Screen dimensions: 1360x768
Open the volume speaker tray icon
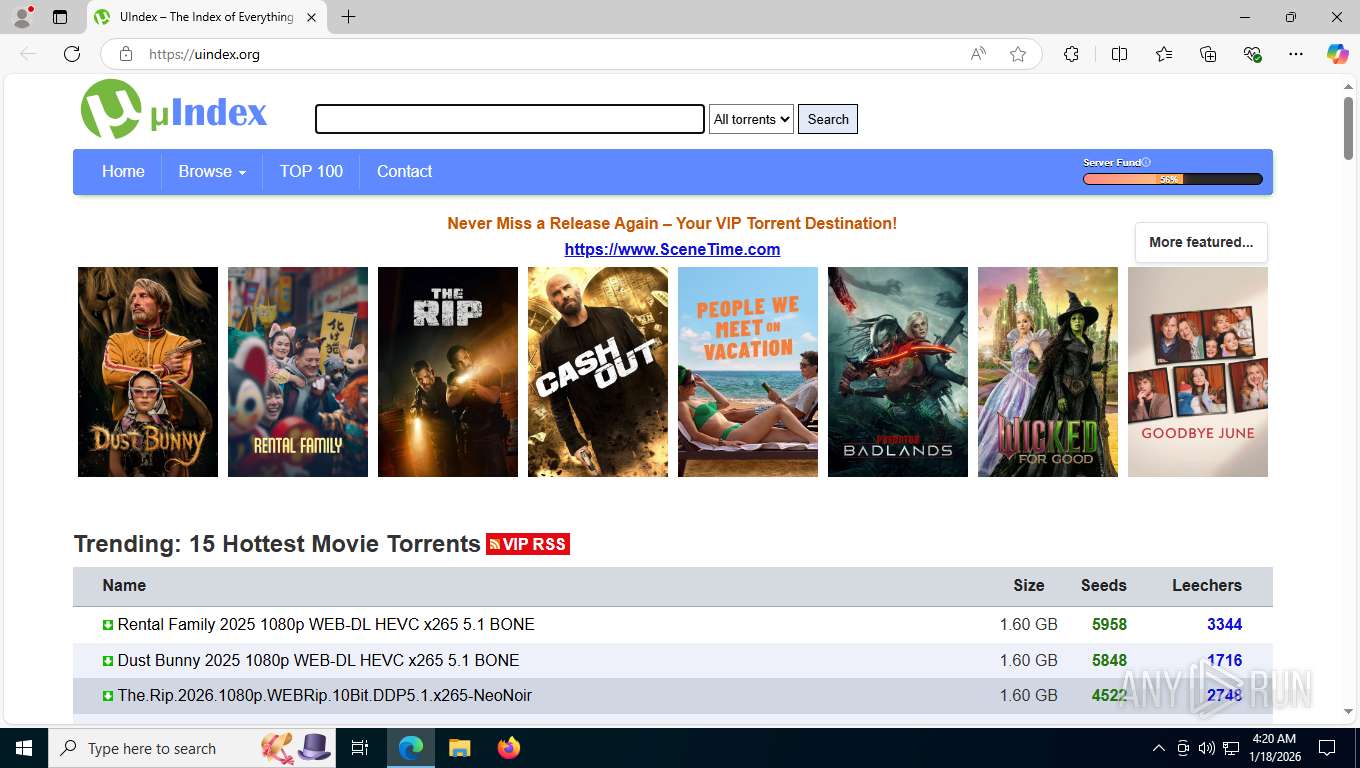[1207, 748]
